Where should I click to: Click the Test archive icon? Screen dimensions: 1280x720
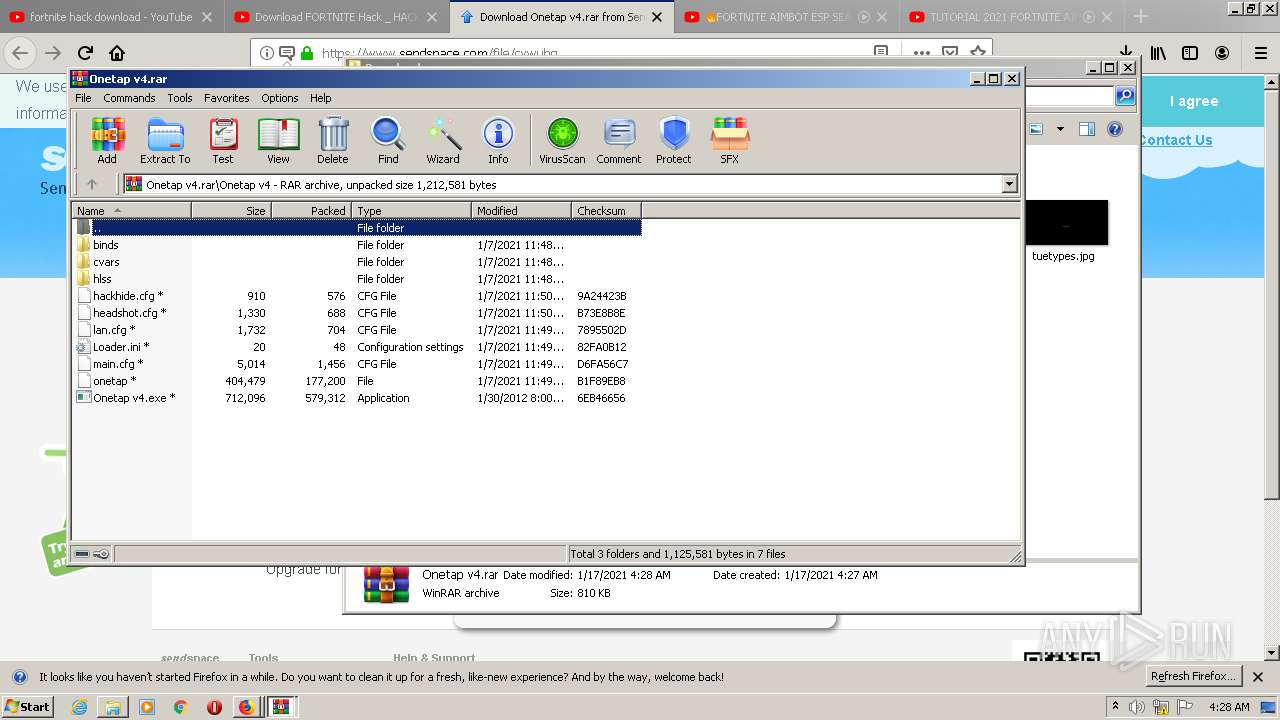(223, 140)
